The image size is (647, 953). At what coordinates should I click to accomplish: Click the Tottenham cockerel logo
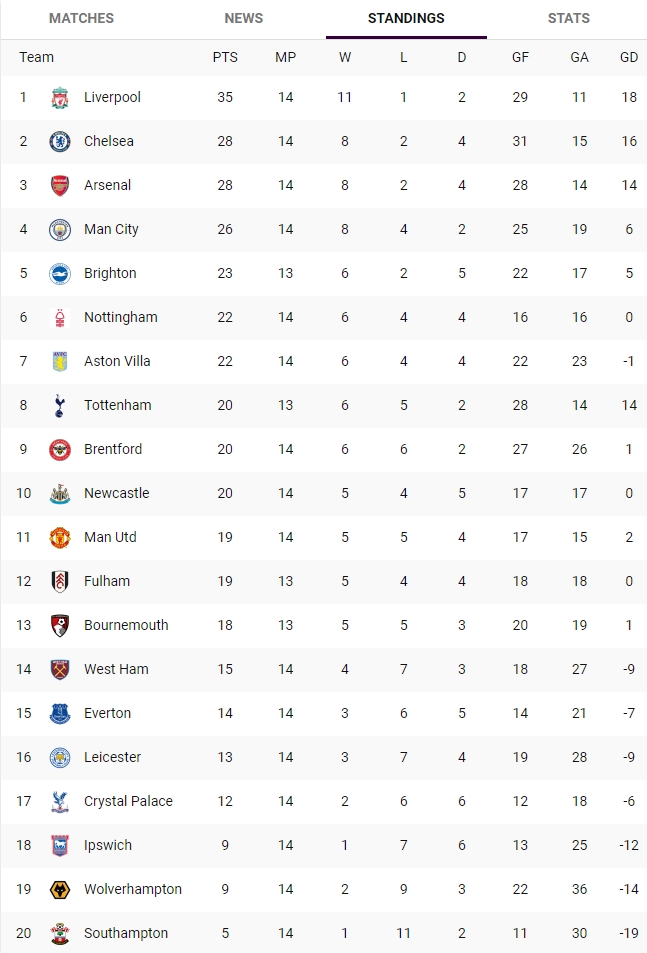click(x=60, y=405)
